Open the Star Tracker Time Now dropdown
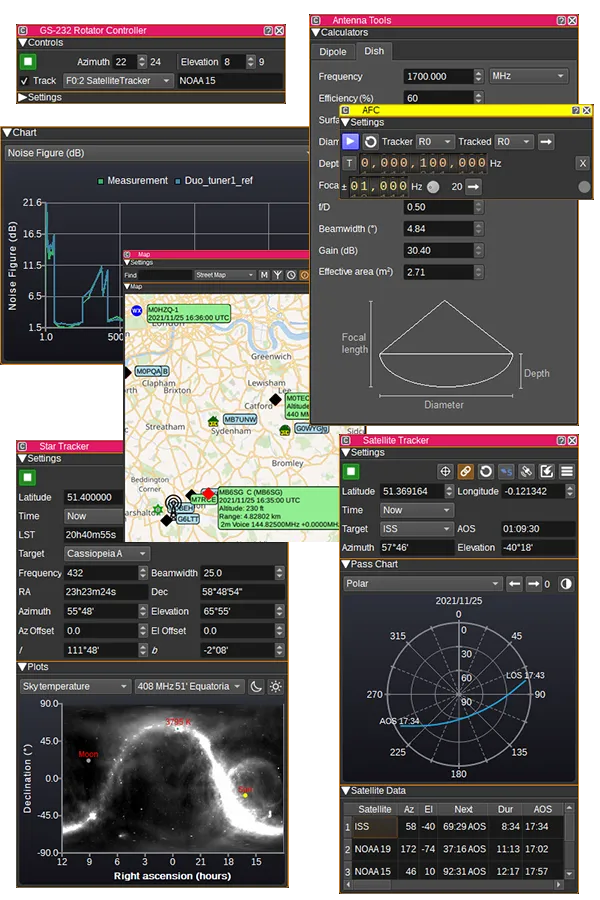Screen dimensions: 600x900 94,516
